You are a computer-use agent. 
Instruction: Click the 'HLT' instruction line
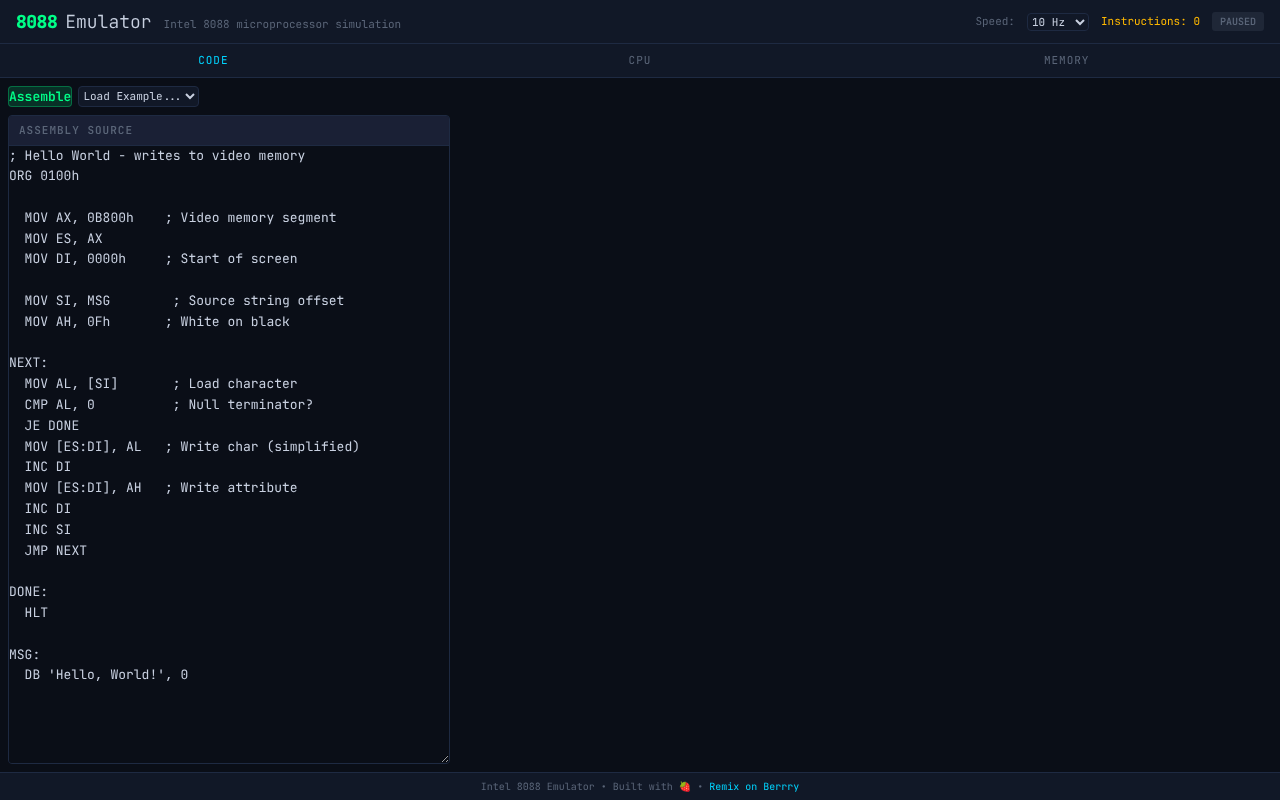tap(36, 613)
